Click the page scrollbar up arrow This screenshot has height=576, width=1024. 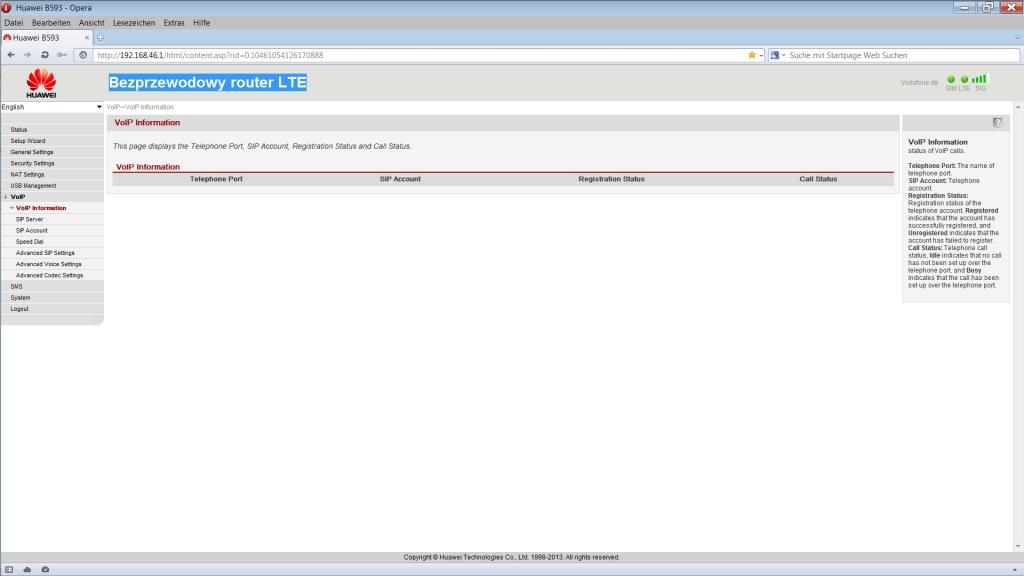click(1018, 106)
